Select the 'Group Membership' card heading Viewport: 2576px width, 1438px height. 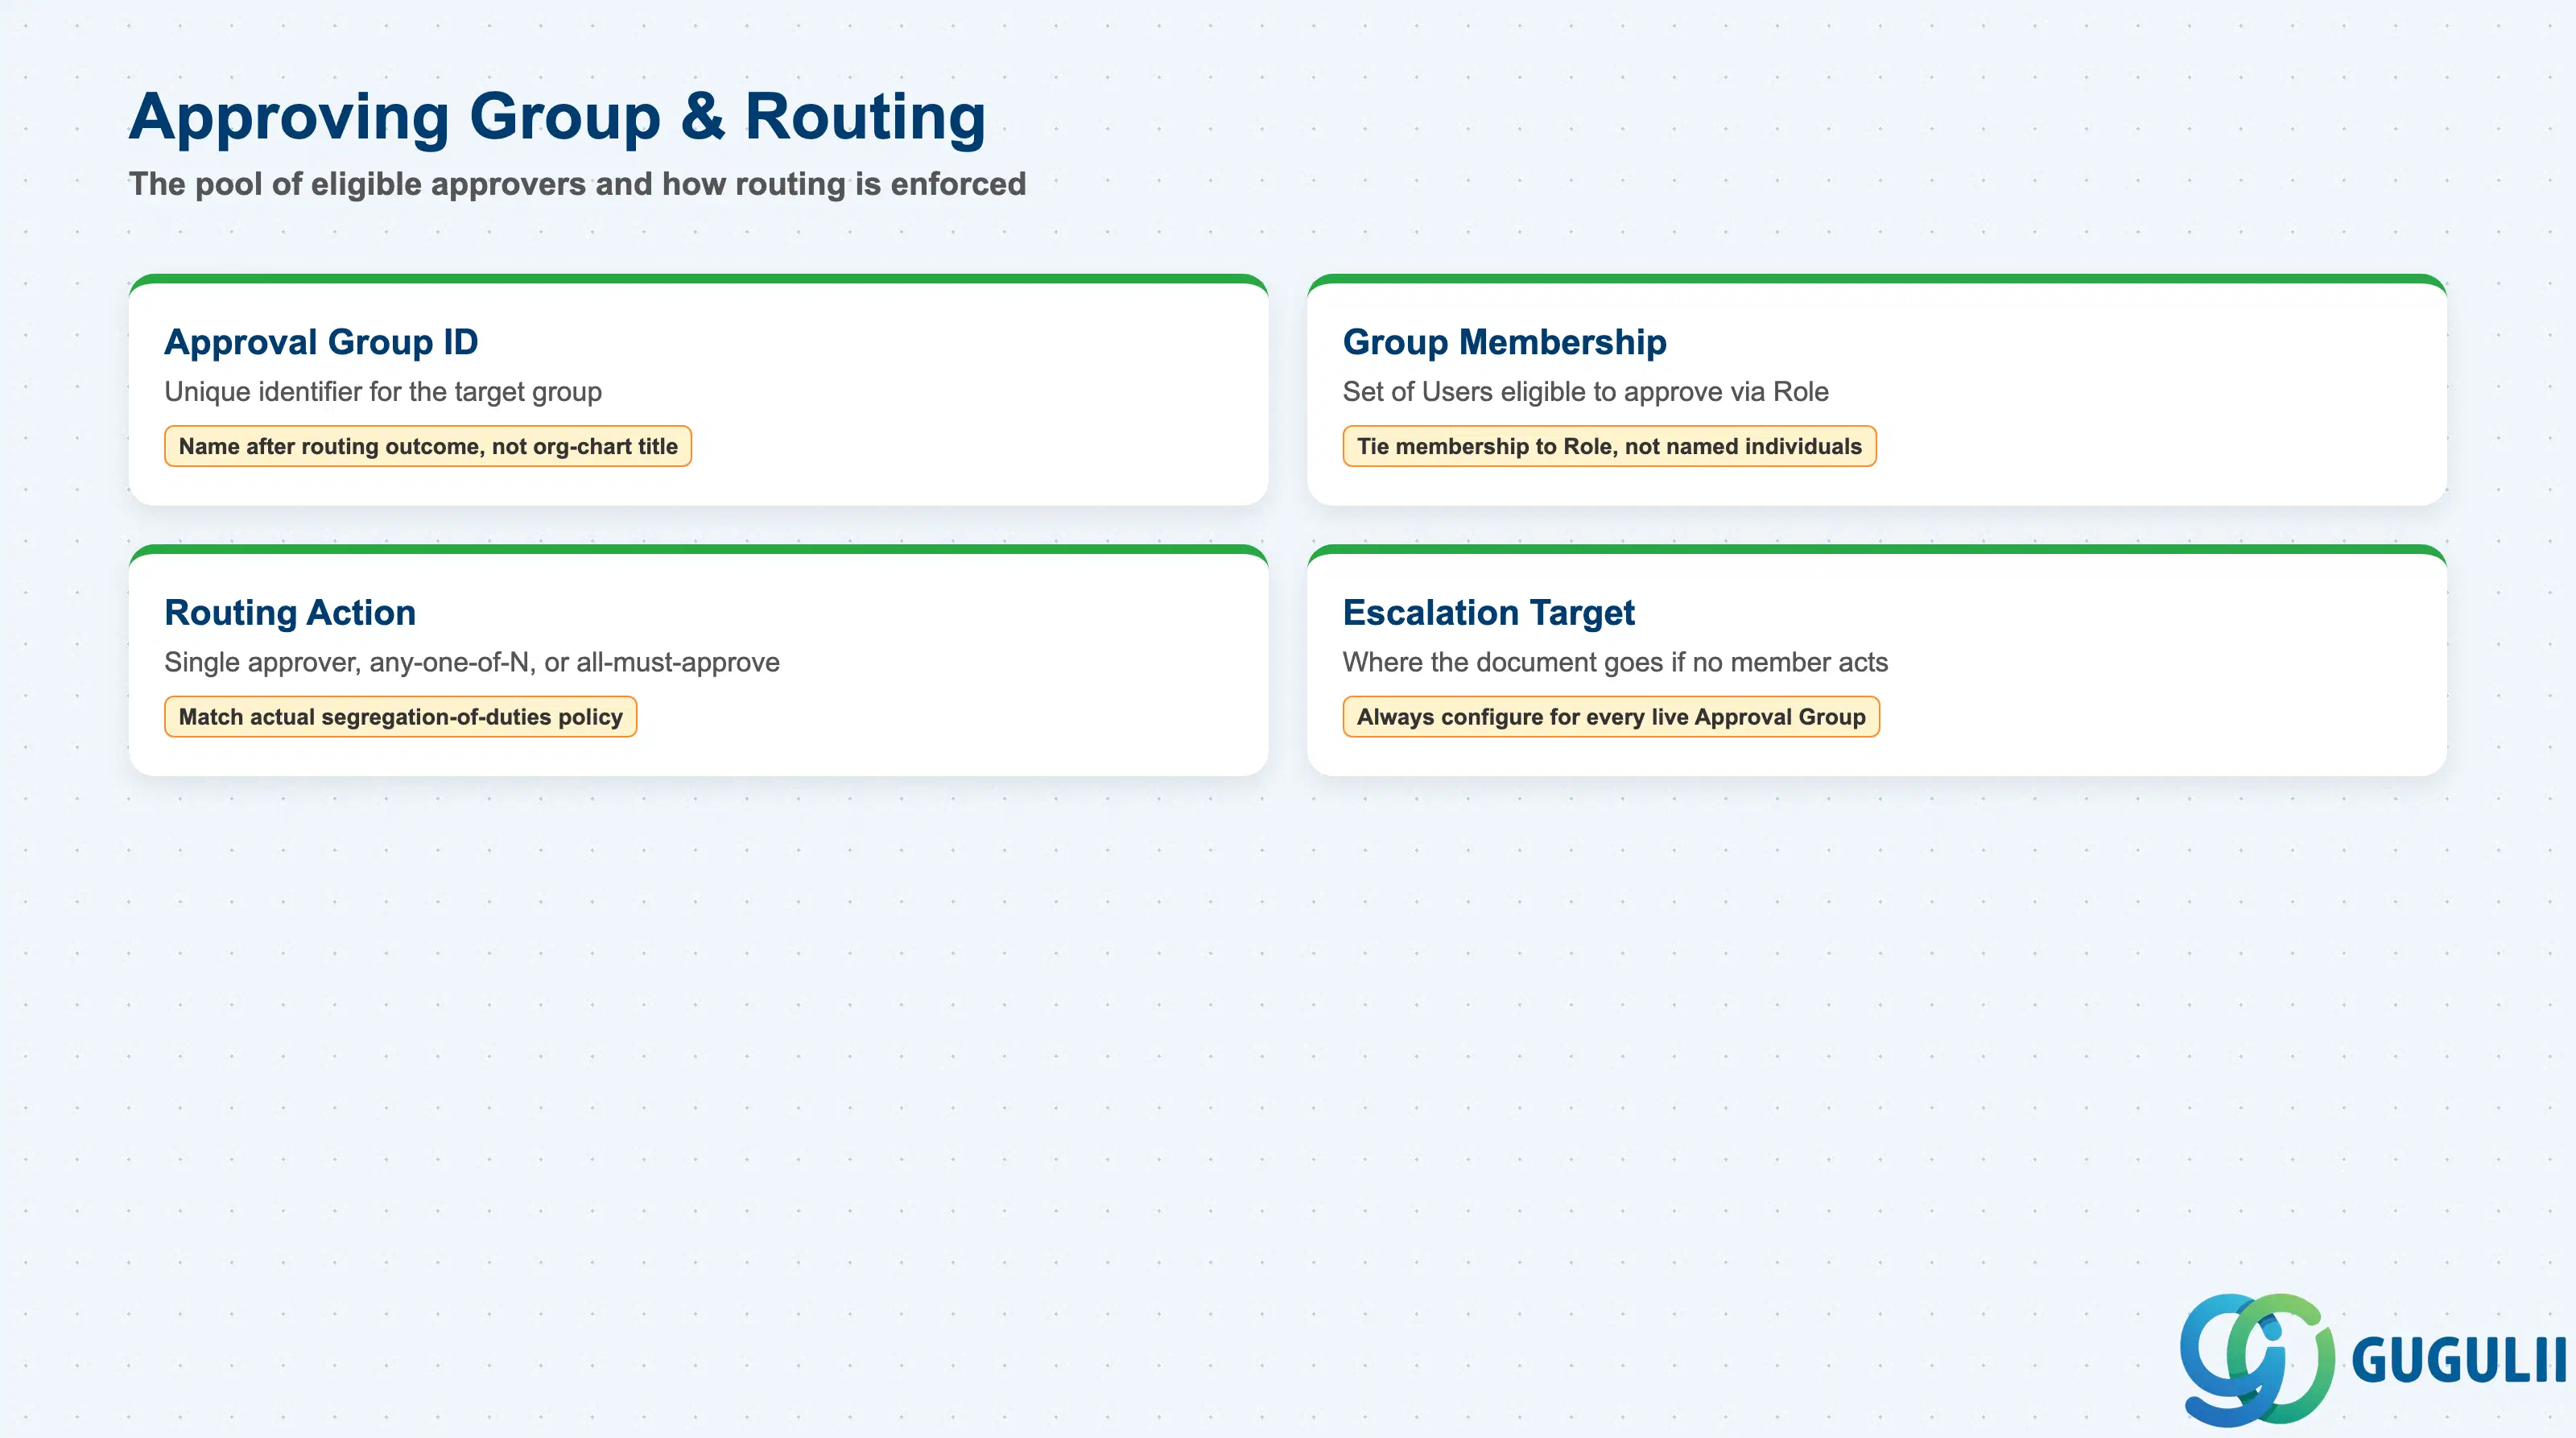click(x=1504, y=342)
